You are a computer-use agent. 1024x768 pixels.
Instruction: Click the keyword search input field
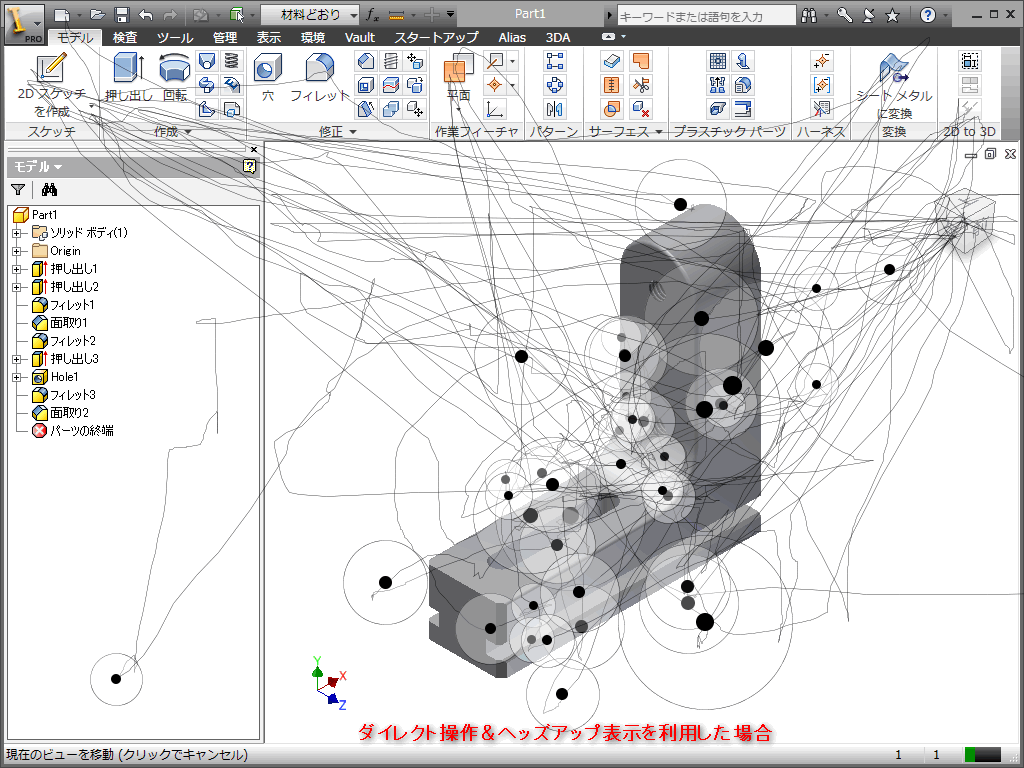coord(705,16)
